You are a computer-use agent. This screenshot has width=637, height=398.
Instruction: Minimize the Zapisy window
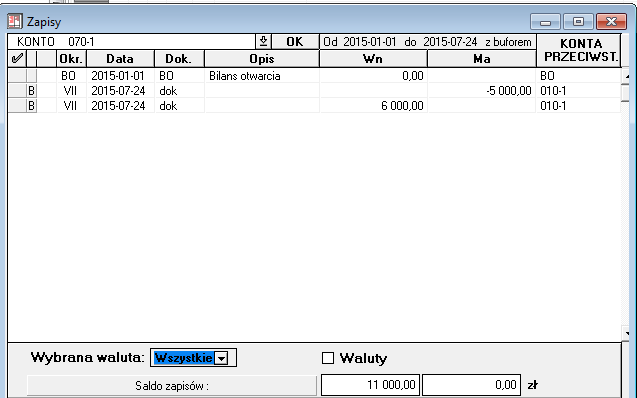coord(545,22)
